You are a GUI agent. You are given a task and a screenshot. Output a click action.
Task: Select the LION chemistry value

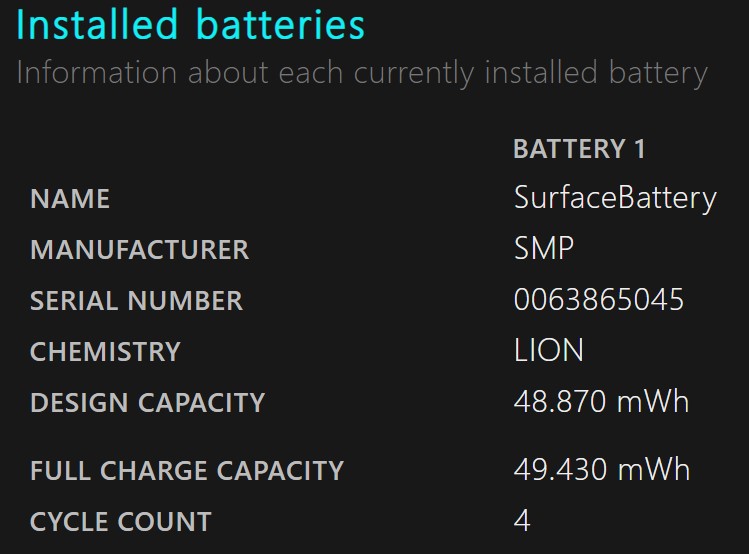pos(548,350)
